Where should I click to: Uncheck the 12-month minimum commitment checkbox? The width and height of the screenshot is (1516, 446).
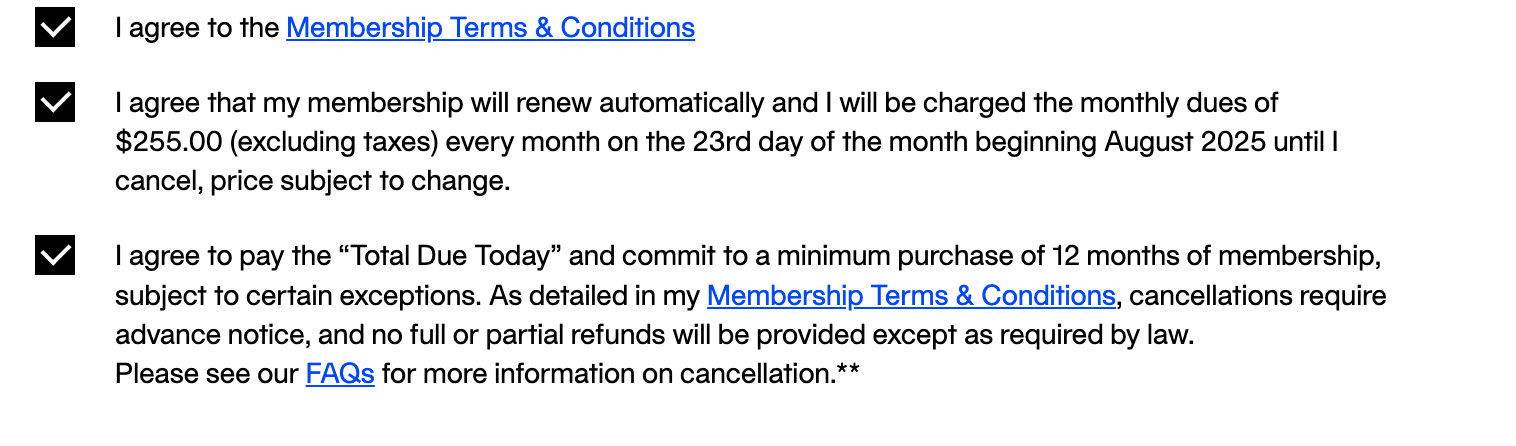54,255
